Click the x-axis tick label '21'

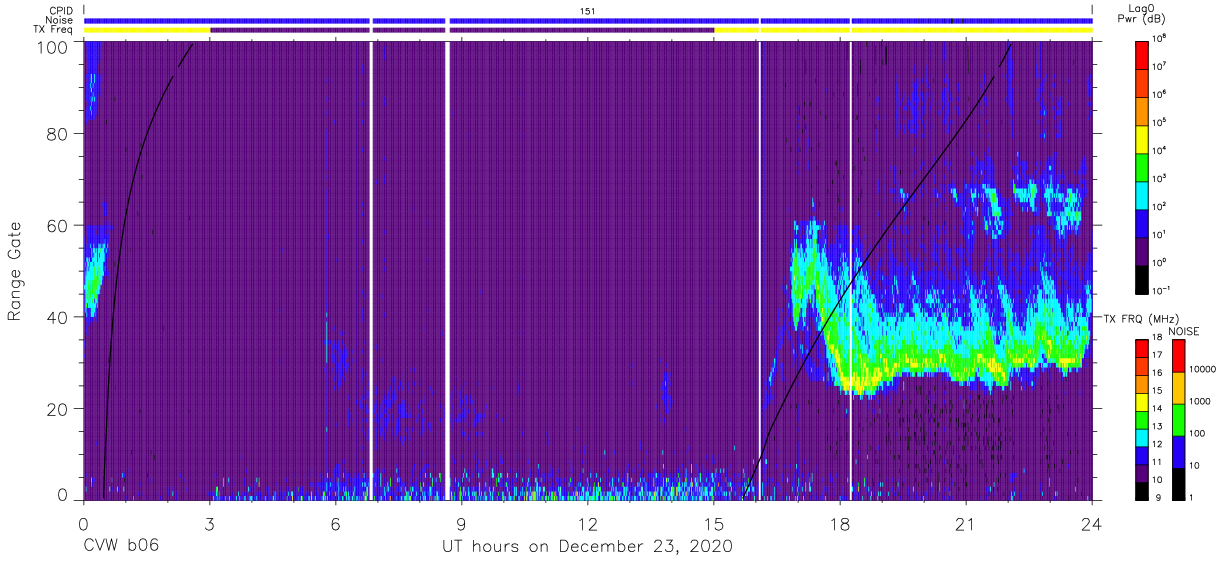click(966, 523)
